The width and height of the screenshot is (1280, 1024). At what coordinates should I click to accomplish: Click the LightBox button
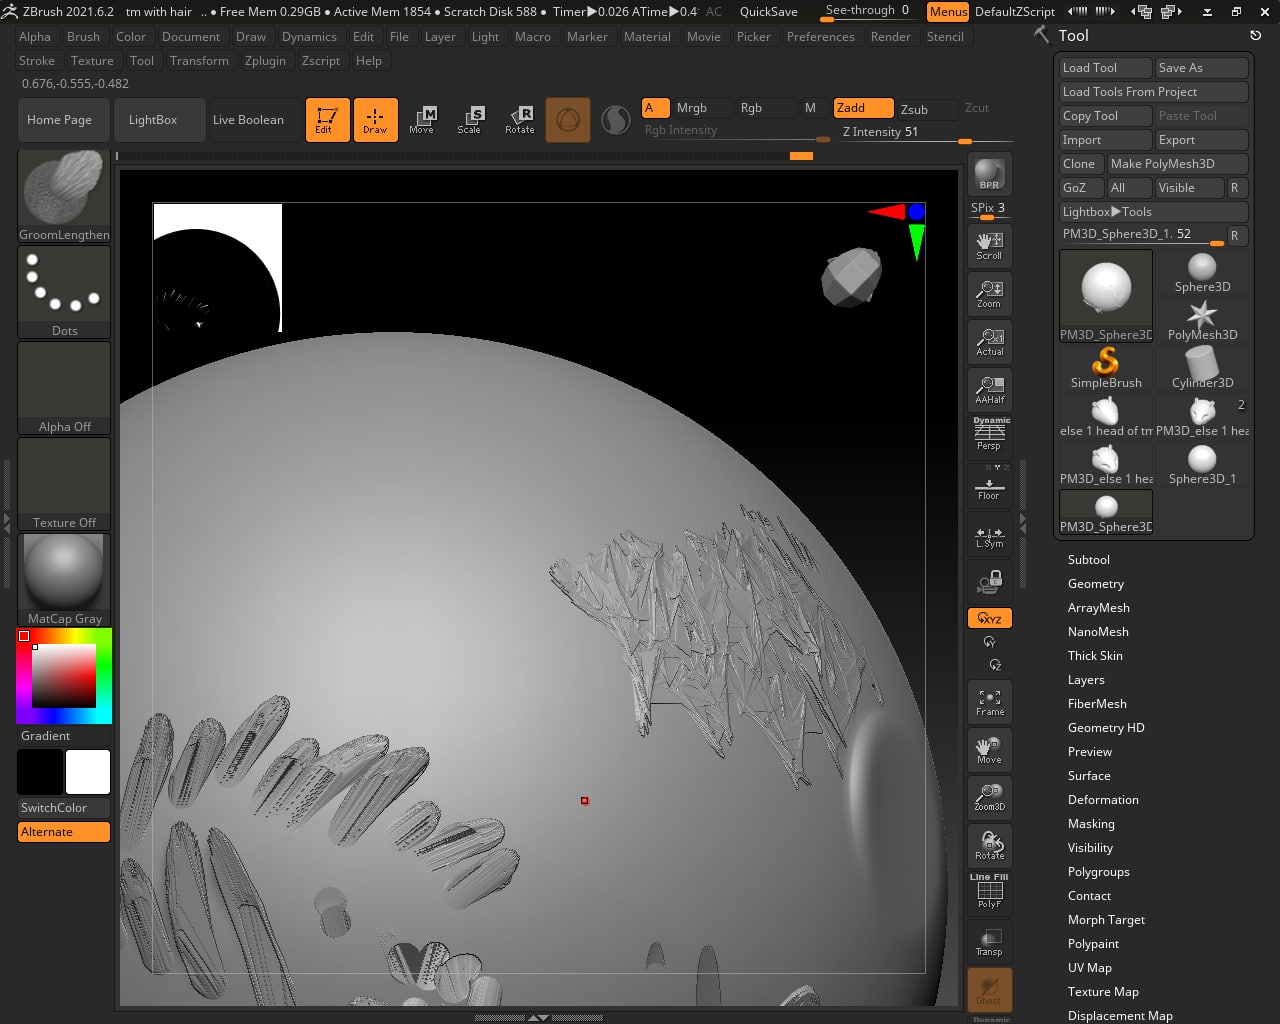[153, 120]
